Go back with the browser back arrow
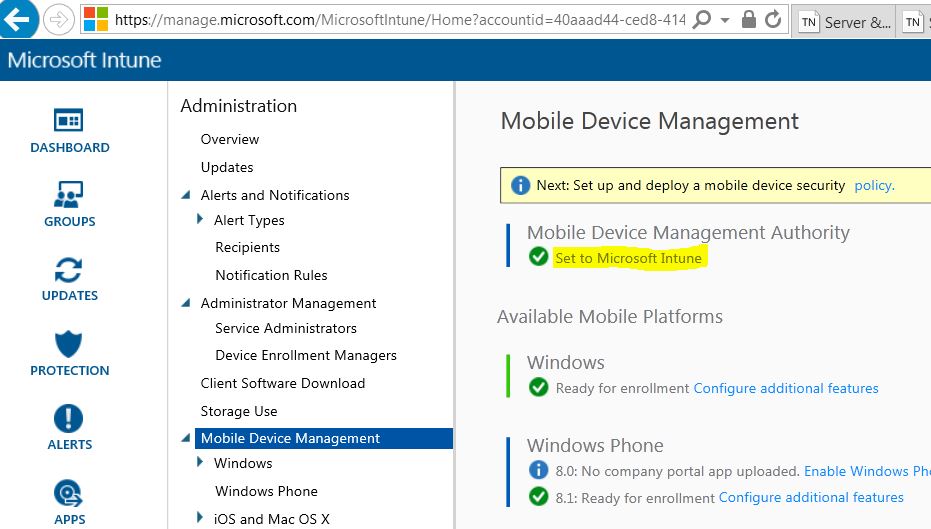931x529 pixels. click(18, 19)
